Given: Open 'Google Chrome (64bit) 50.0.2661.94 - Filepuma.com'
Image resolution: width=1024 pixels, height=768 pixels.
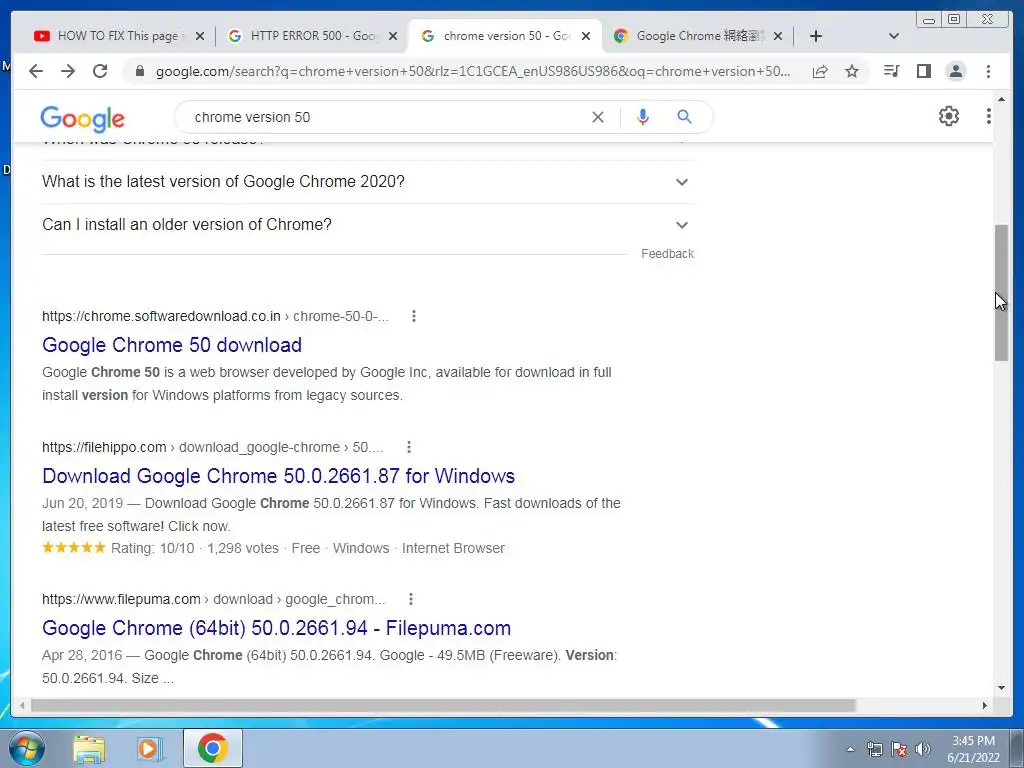Looking at the screenshot, I should pos(276,628).
